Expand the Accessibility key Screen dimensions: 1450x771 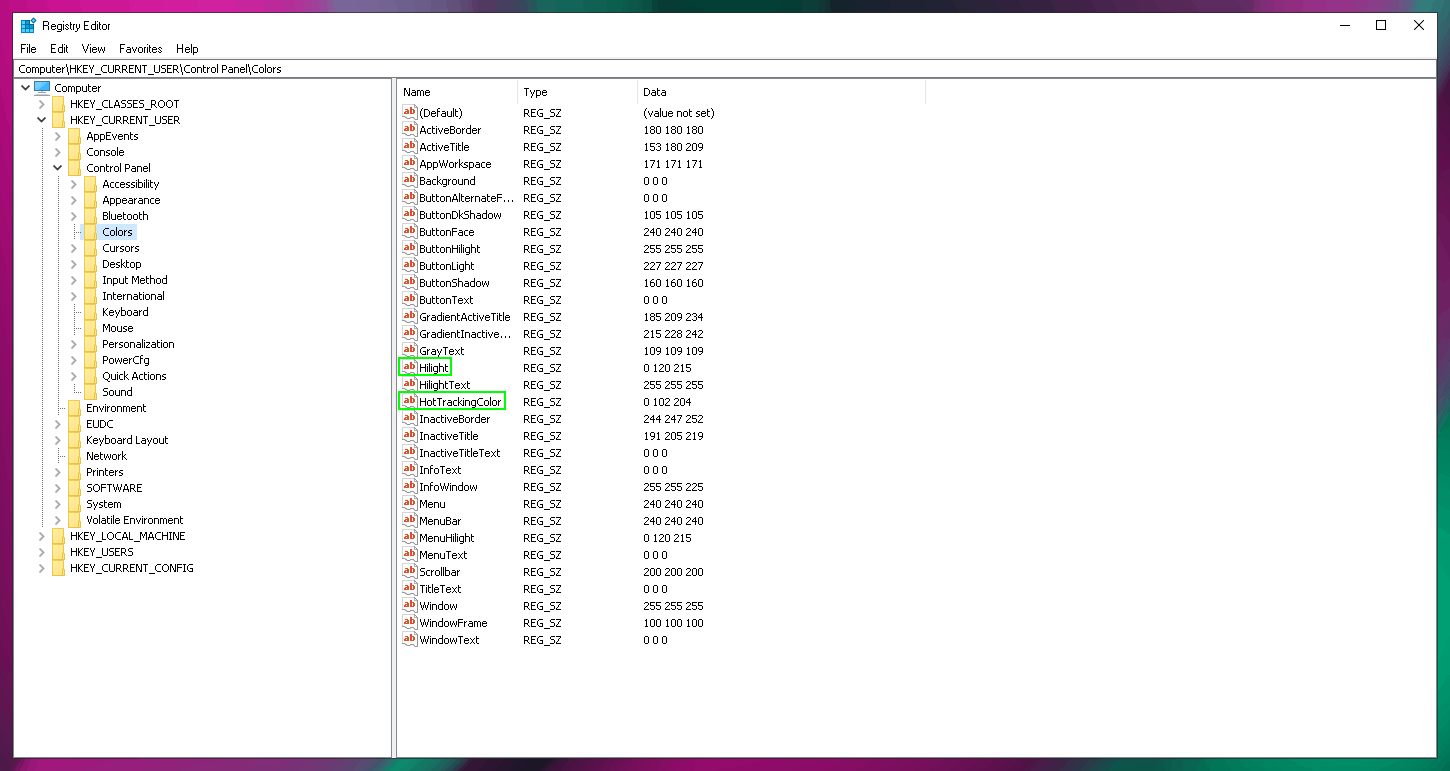click(x=74, y=184)
